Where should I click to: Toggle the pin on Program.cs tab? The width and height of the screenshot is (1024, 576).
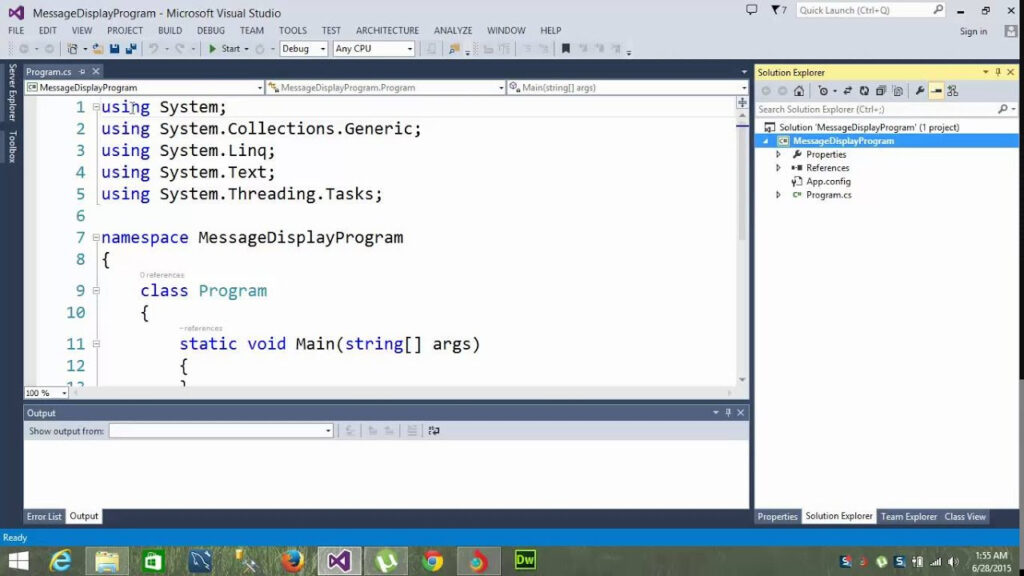pyautogui.click(x=82, y=72)
